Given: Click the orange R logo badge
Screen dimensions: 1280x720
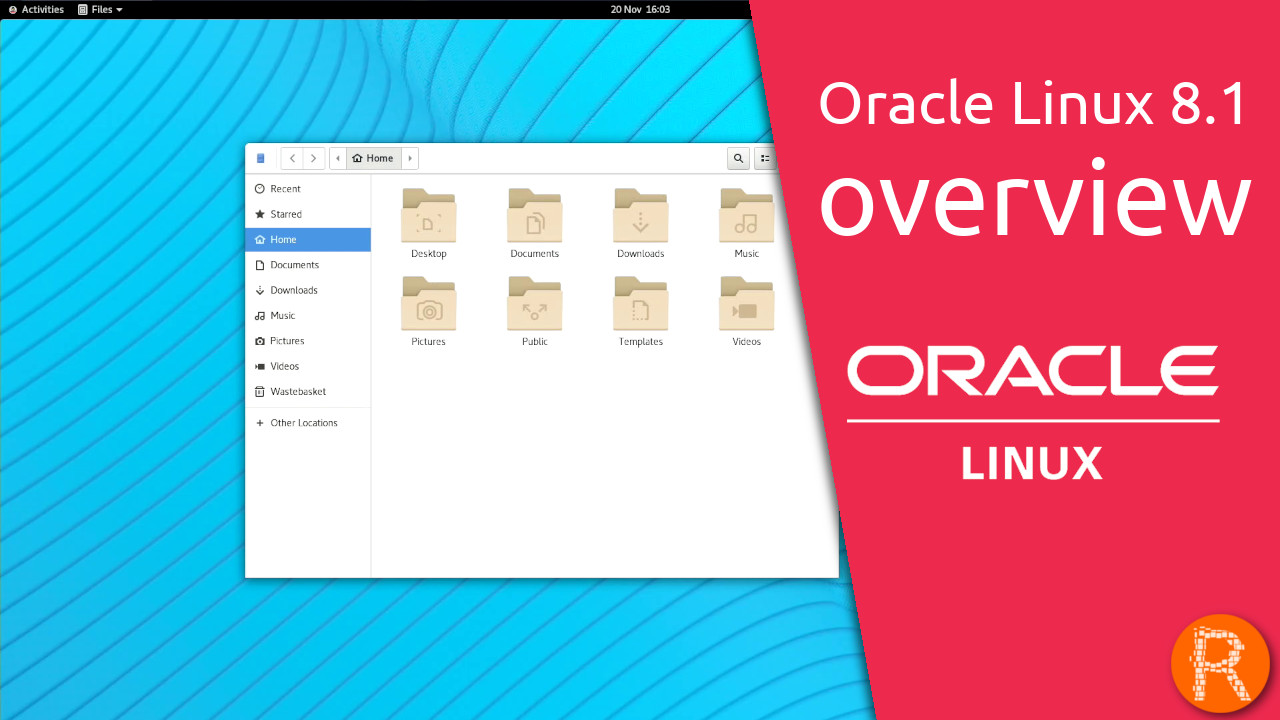Looking at the screenshot, I should pos(1220,664).
